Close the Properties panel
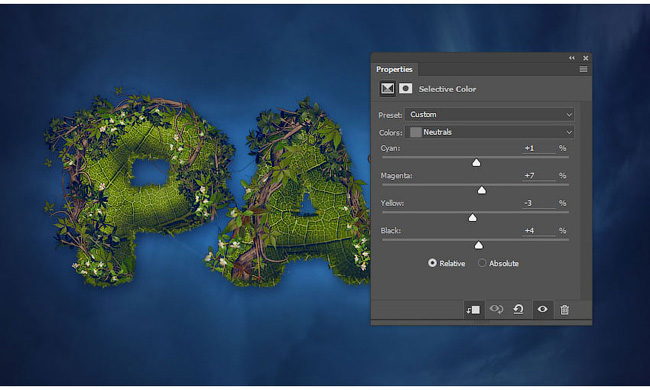Screen dimensions: 650x390 (x=586, y=58)
